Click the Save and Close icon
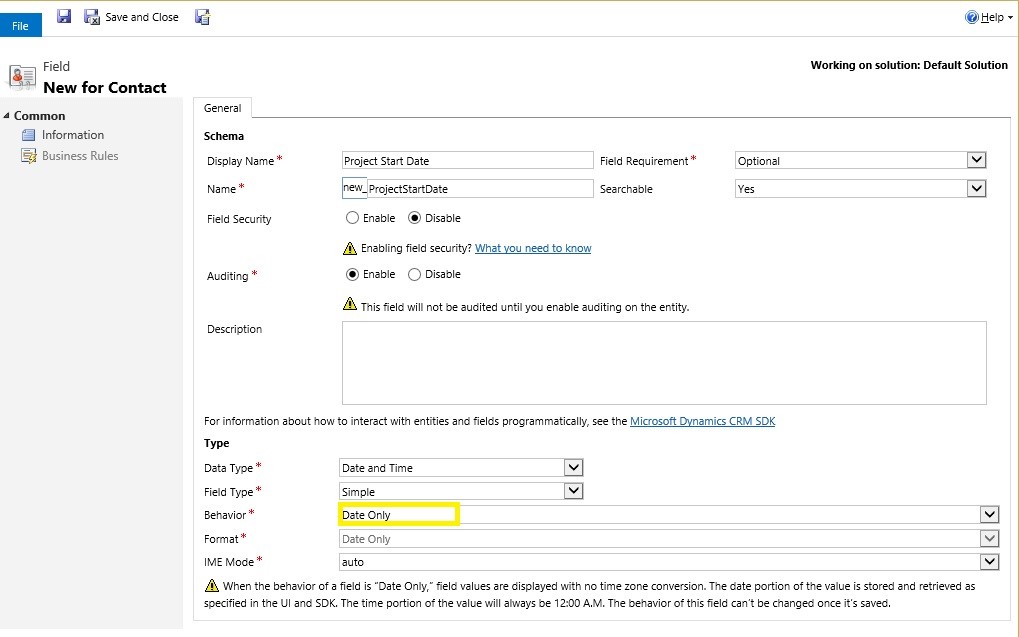The image size is (1019, 637). pos(92,17)
